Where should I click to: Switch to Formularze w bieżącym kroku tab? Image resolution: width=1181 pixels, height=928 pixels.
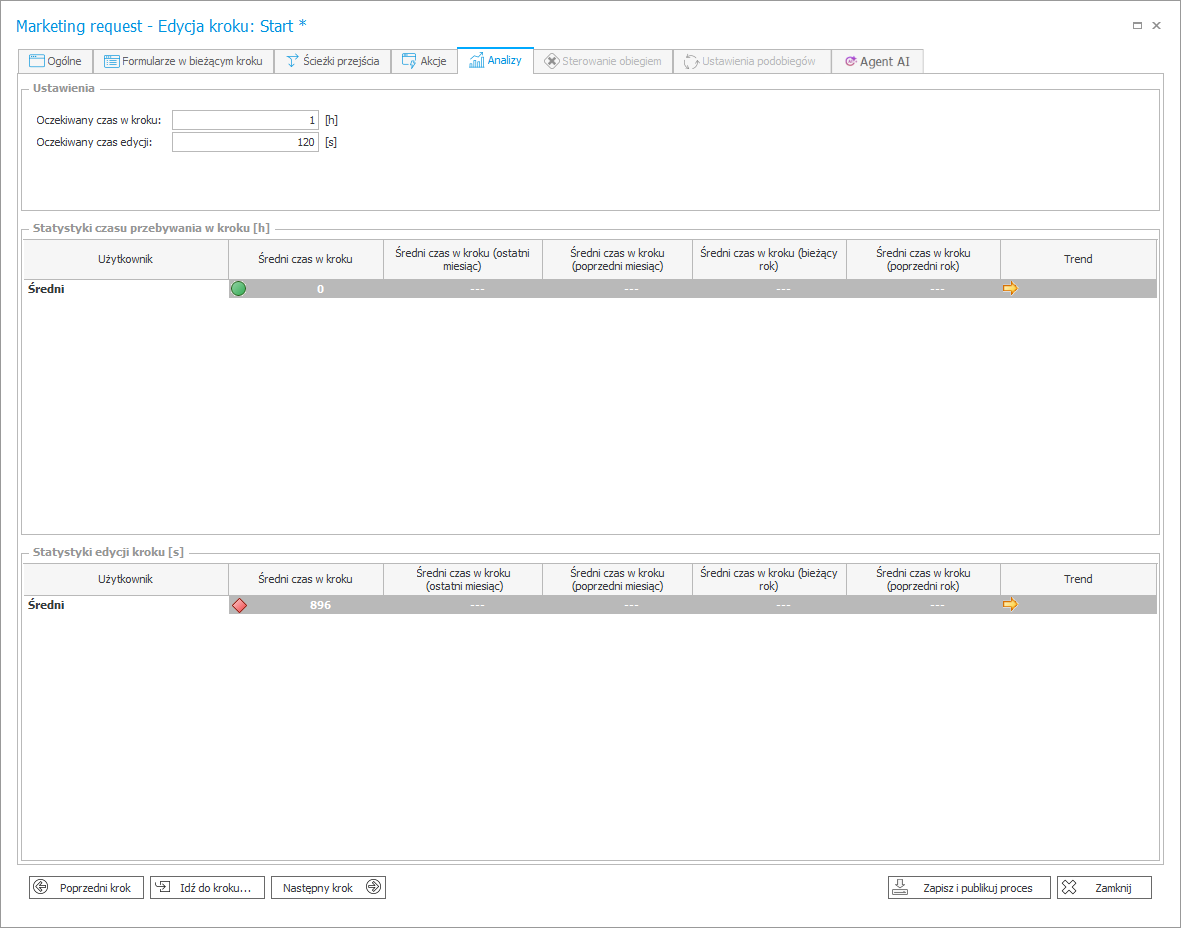[183, 61]
